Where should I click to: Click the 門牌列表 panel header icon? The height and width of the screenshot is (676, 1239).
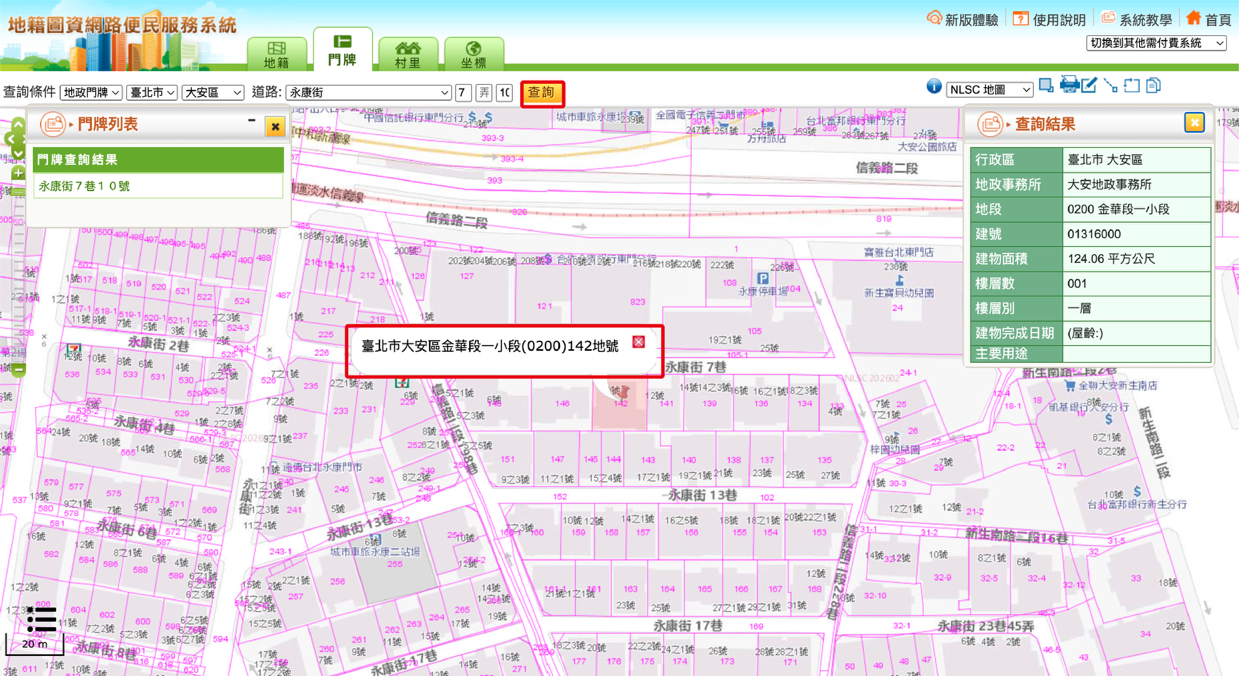tap(52, 124)
